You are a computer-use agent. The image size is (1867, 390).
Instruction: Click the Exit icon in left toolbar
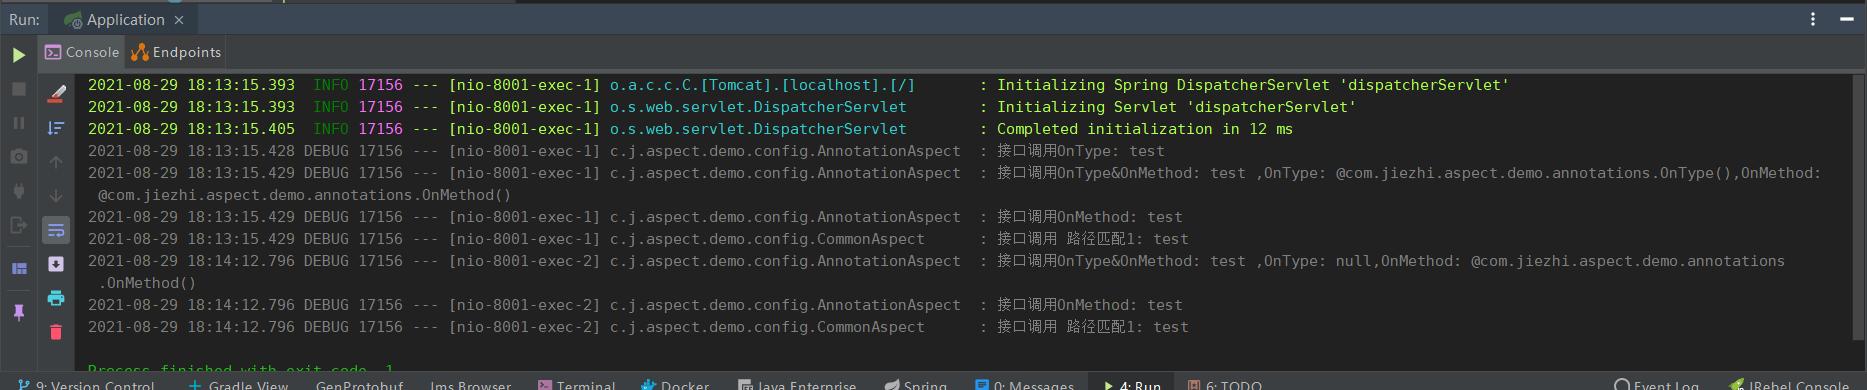(x=18, y=225)
